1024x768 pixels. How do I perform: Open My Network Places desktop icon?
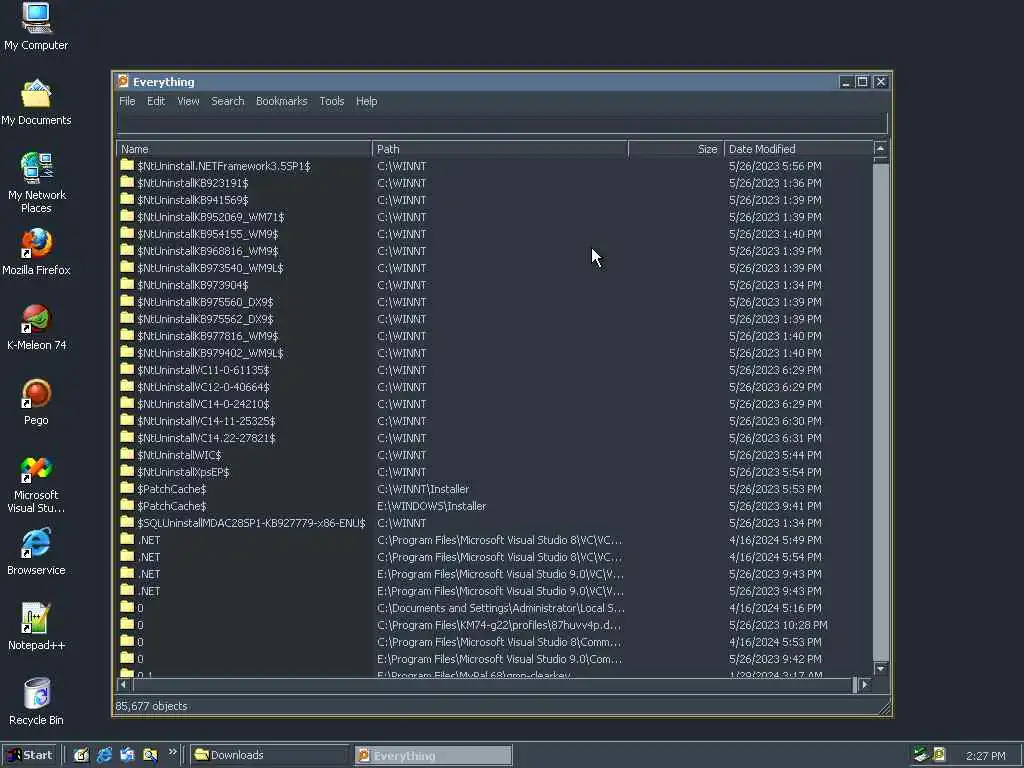tap(36, 182)
